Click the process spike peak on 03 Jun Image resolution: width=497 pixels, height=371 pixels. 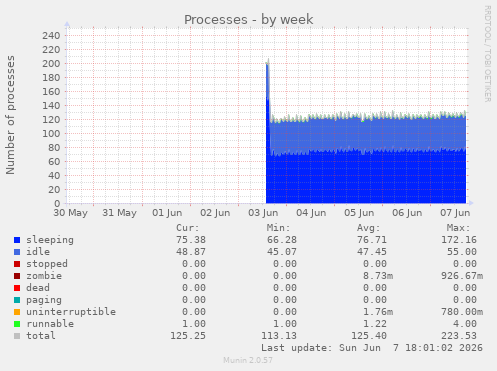click(268, 62)
